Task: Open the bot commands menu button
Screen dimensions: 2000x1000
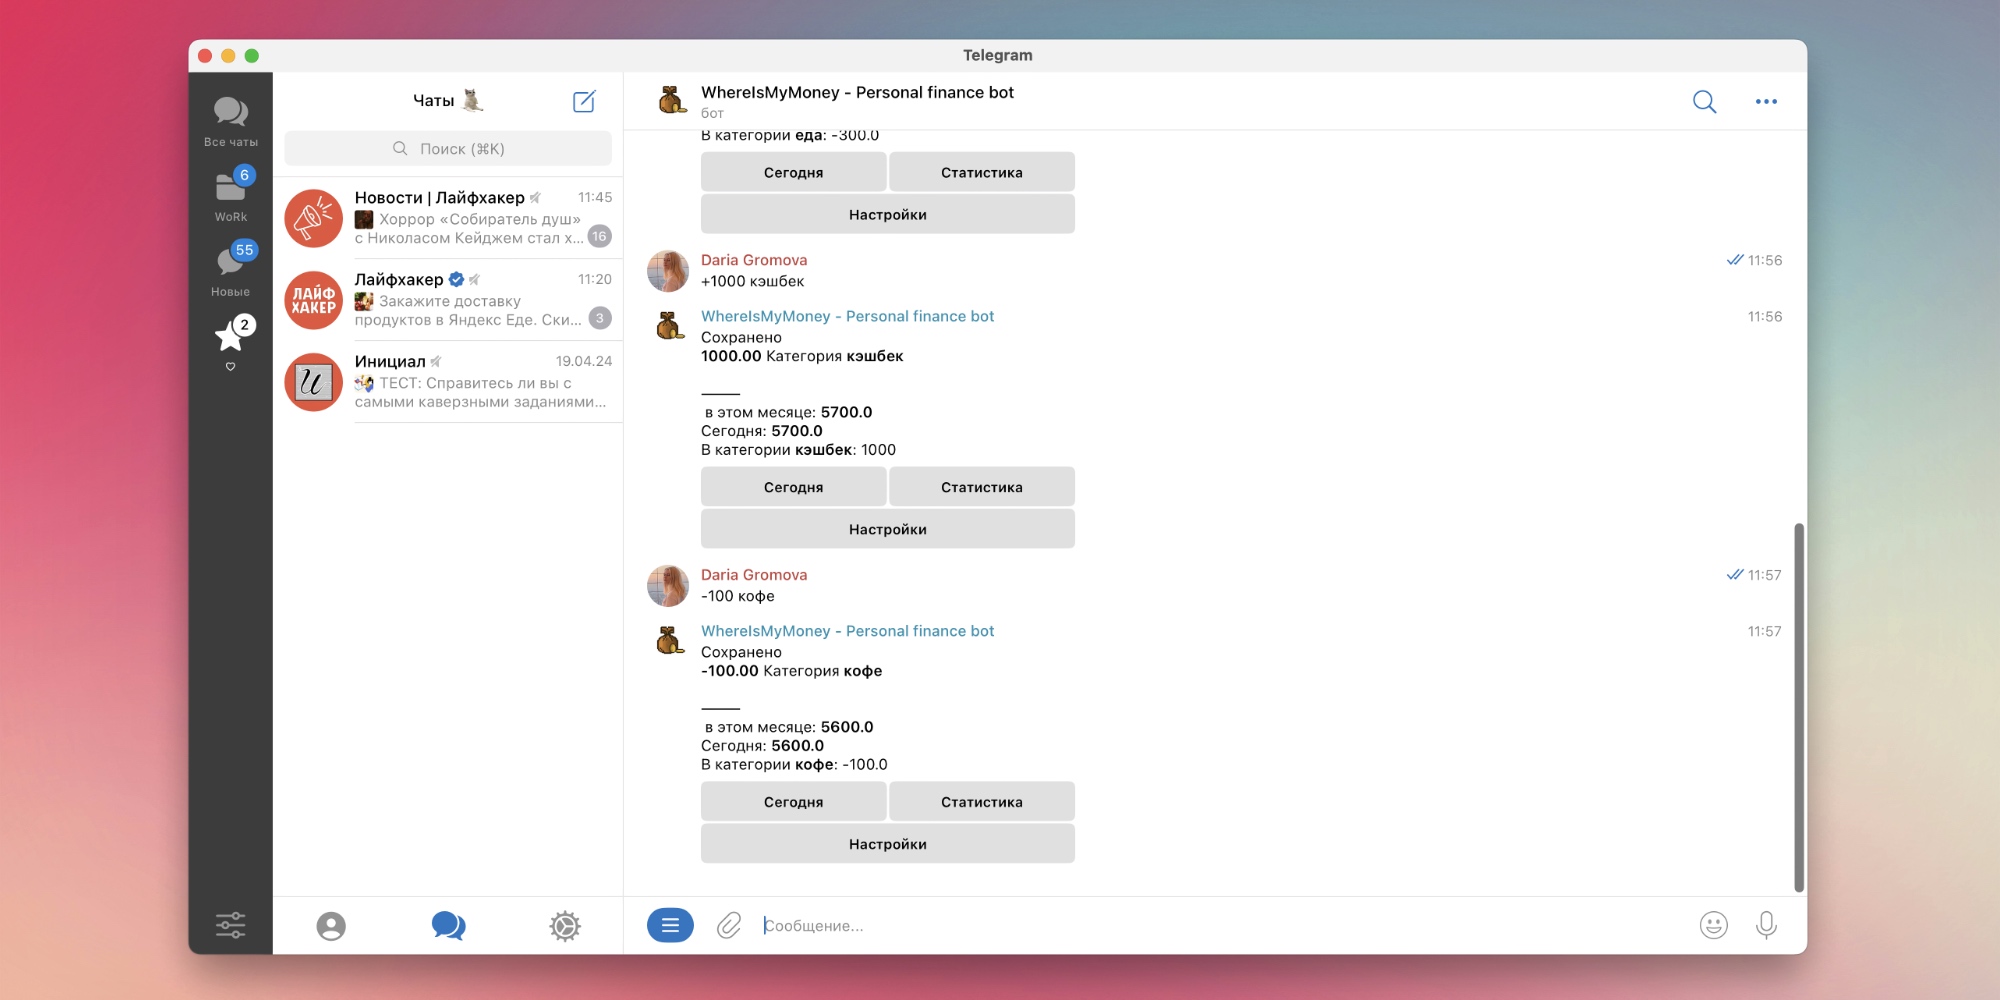Action: tap(670, 925)
